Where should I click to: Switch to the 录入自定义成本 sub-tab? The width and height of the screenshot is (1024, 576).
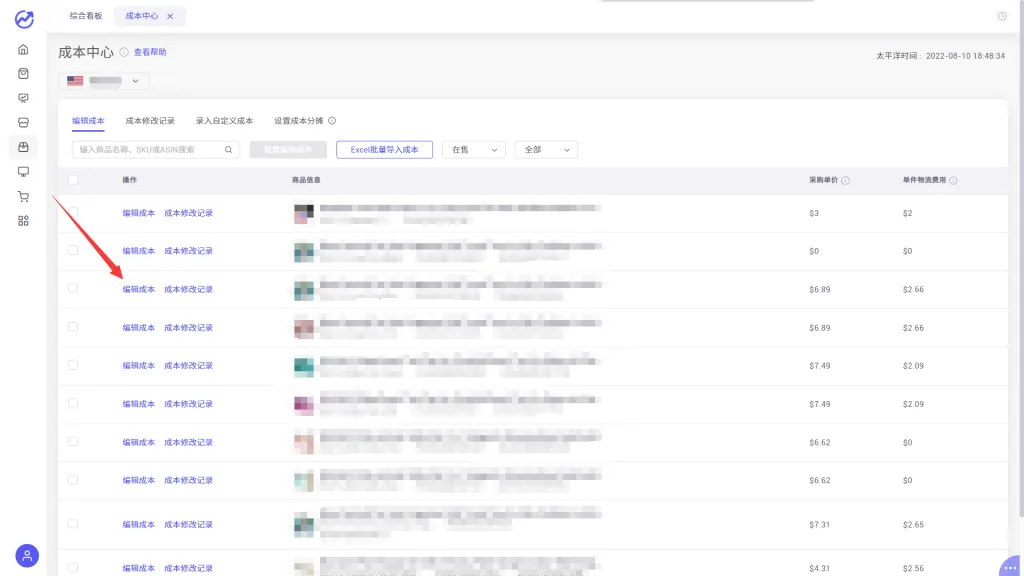224,121
